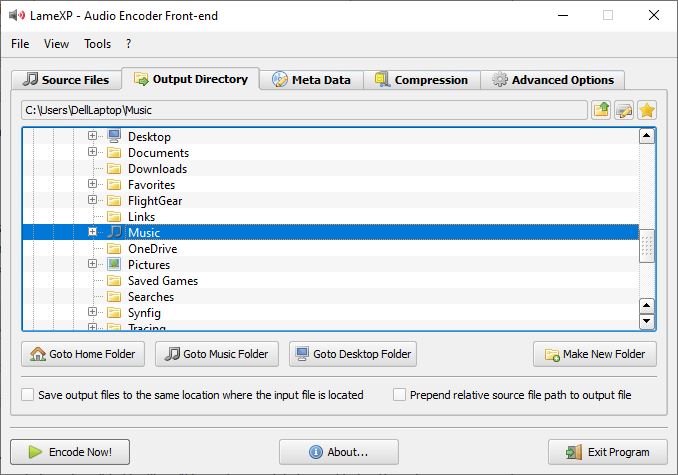Expand the Favorites tree node
This screenshot has height=475, width=678.
(x=92, y=184)
